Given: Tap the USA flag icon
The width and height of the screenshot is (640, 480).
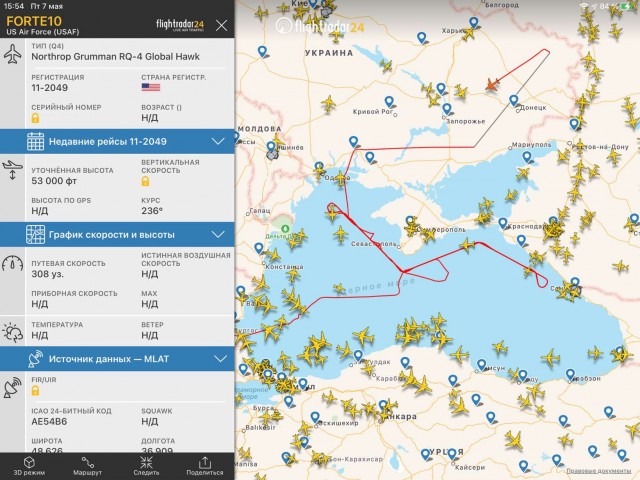Looking at the screenshot, I should point(151,87).
